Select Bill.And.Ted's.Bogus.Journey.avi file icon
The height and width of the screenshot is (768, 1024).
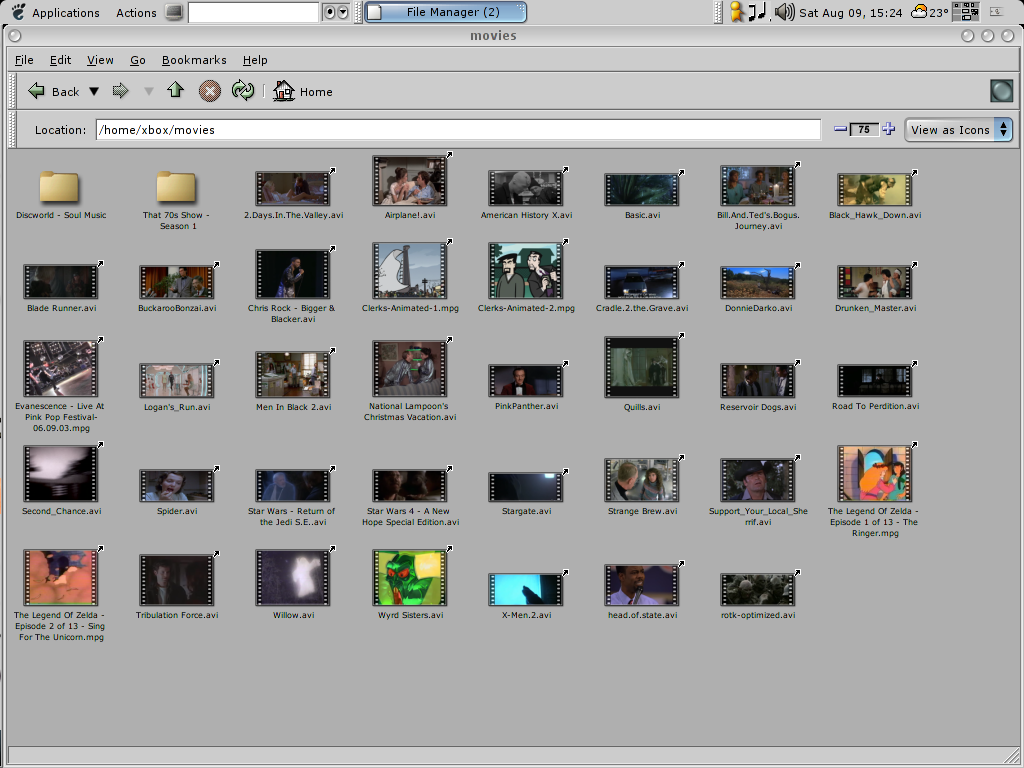(x=758, y=186)
